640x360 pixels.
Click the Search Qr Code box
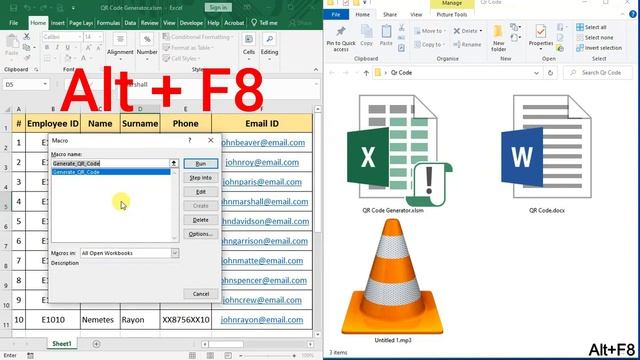[598, 73]
